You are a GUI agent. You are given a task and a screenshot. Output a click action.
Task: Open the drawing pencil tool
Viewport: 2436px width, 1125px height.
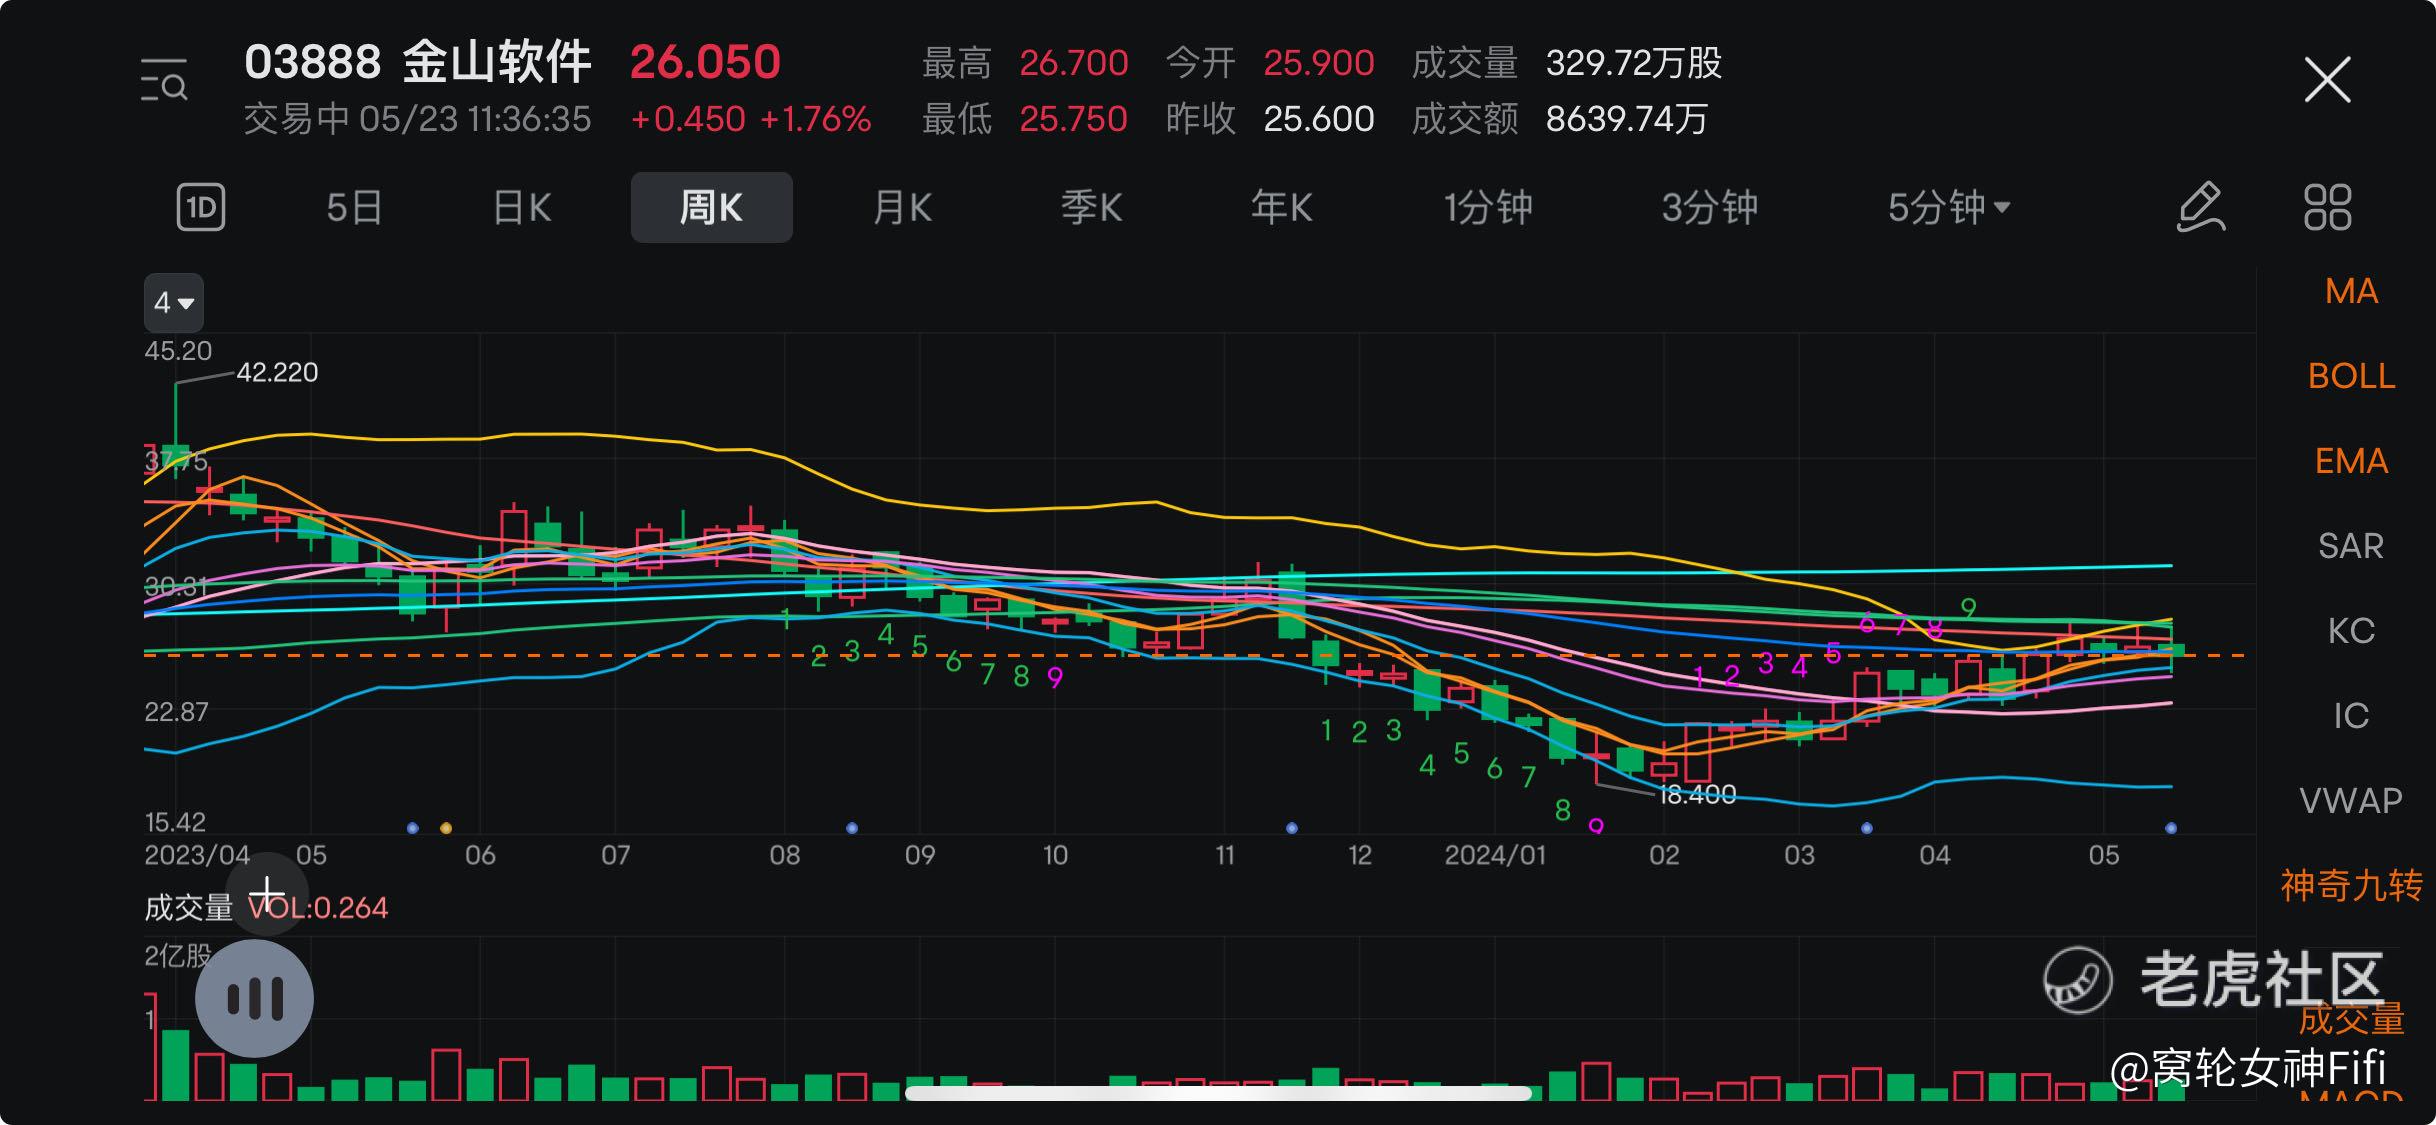point(2201,207)
